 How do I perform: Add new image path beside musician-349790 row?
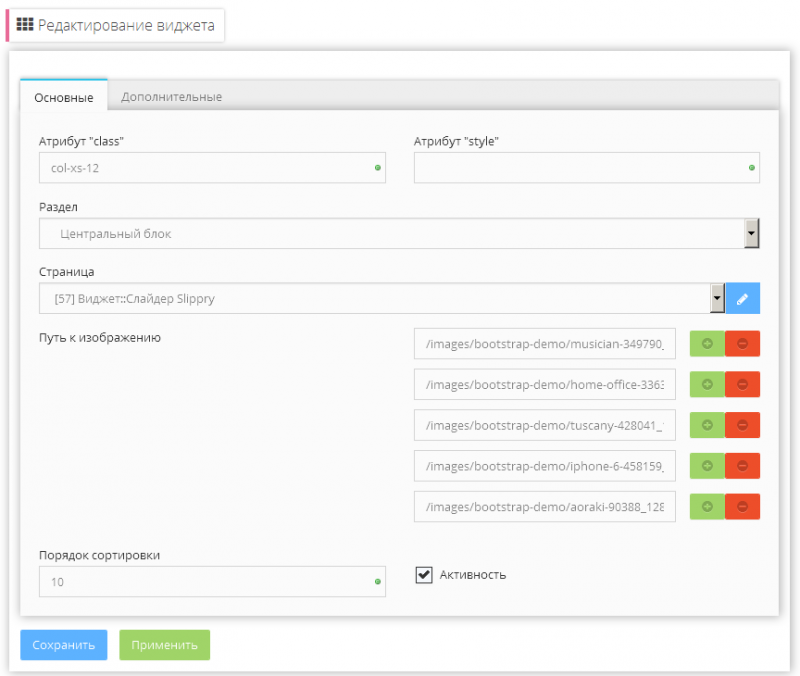pyautogui.click(x=706, y=343)
